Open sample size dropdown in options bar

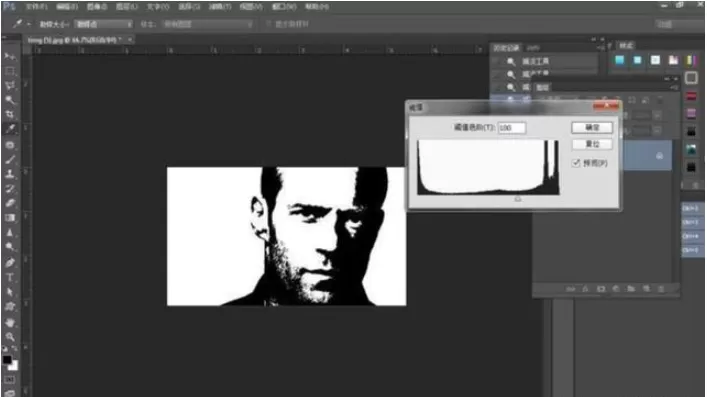pos(104,24)
